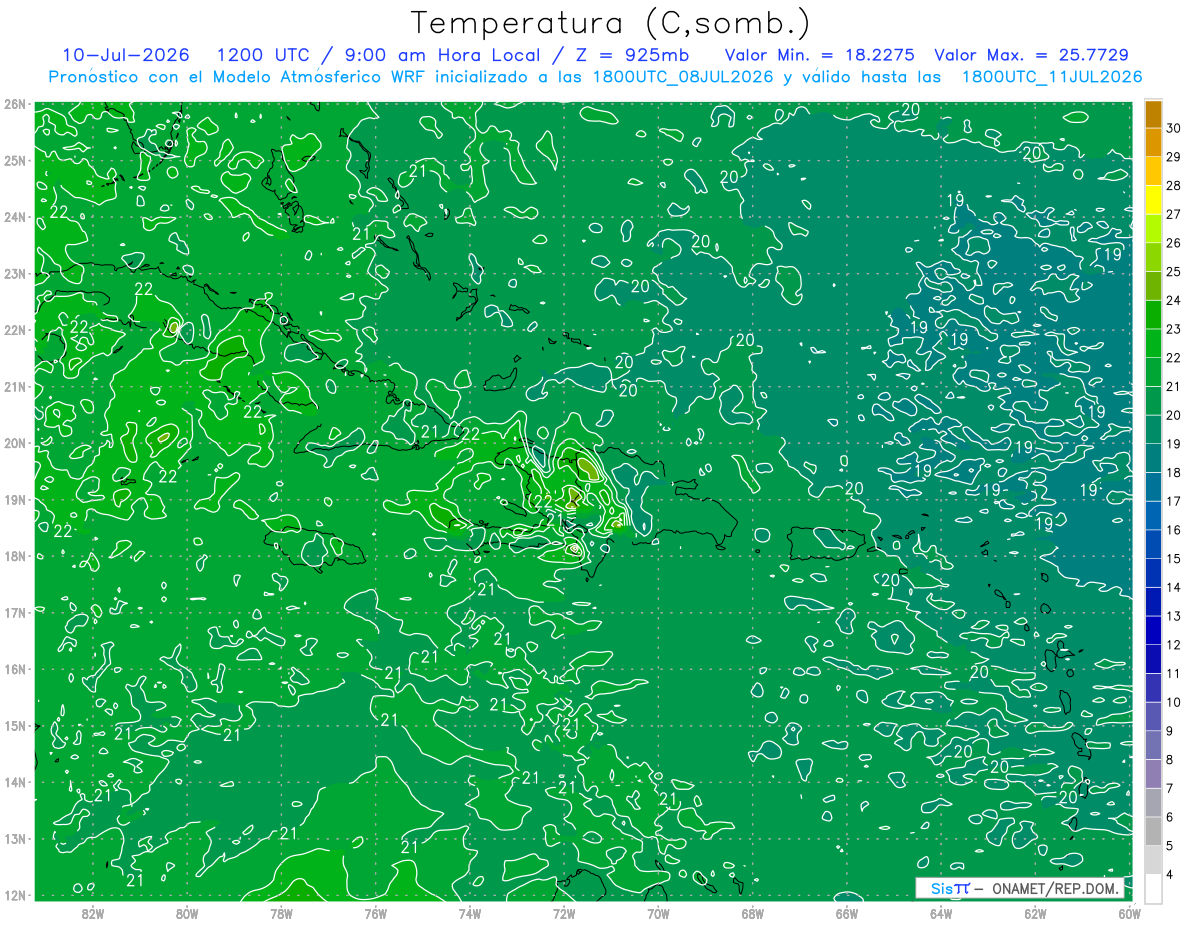Click the blue swatch between 14 and 15
This screenshot has width=1200, height=927.
pos(1153,573)
